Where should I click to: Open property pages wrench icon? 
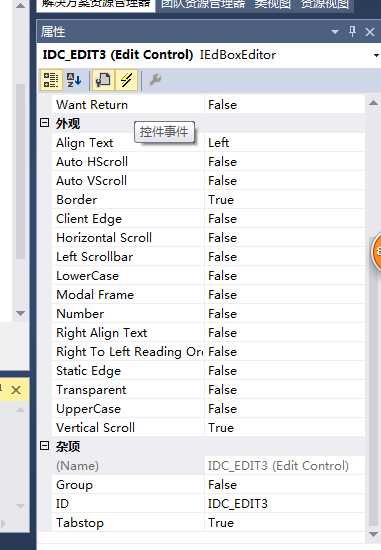[x=155, y=80]
